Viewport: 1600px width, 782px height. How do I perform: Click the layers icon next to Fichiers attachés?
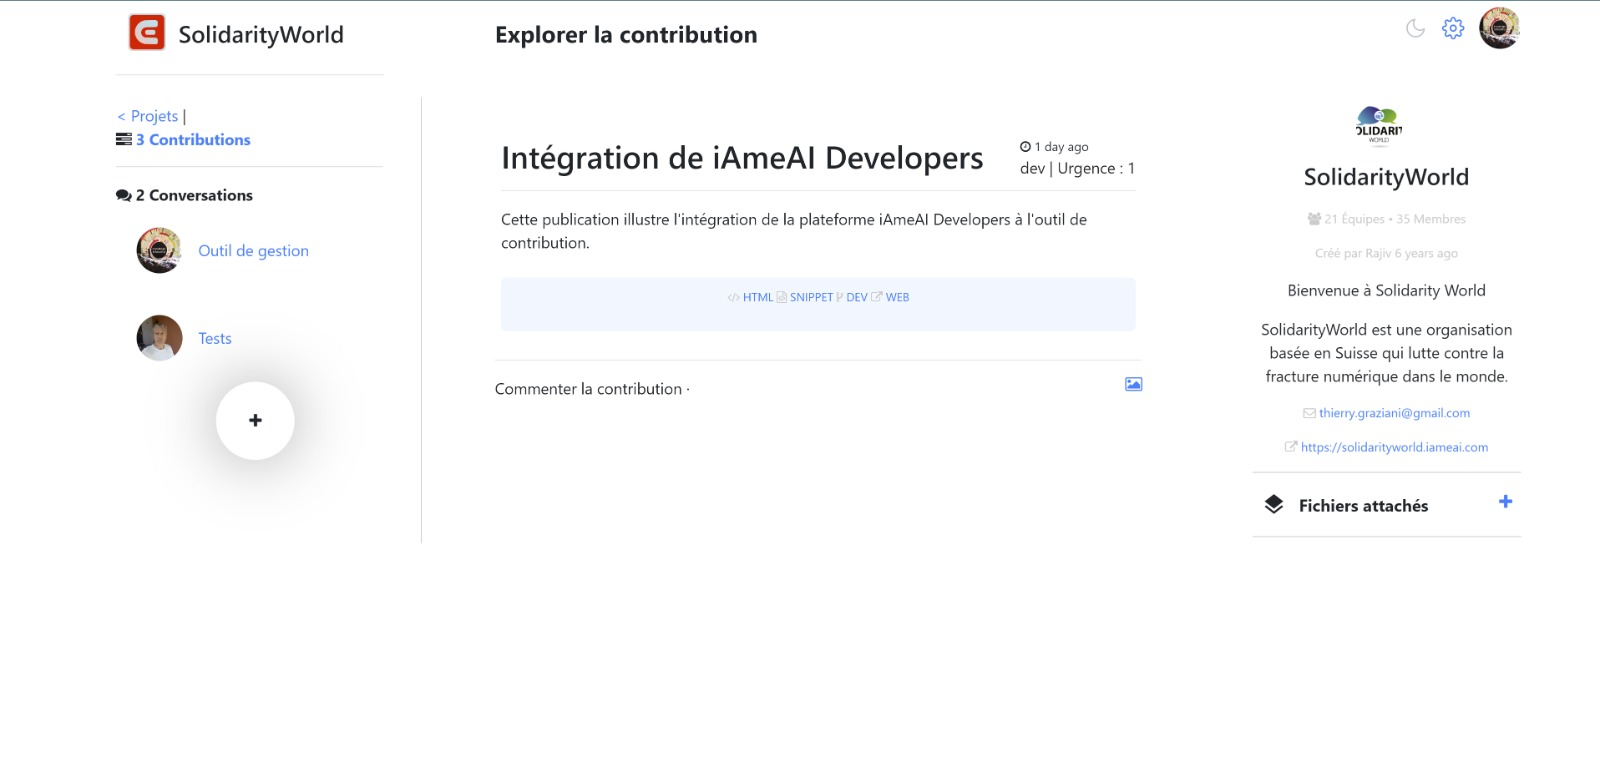[1273, 505]
